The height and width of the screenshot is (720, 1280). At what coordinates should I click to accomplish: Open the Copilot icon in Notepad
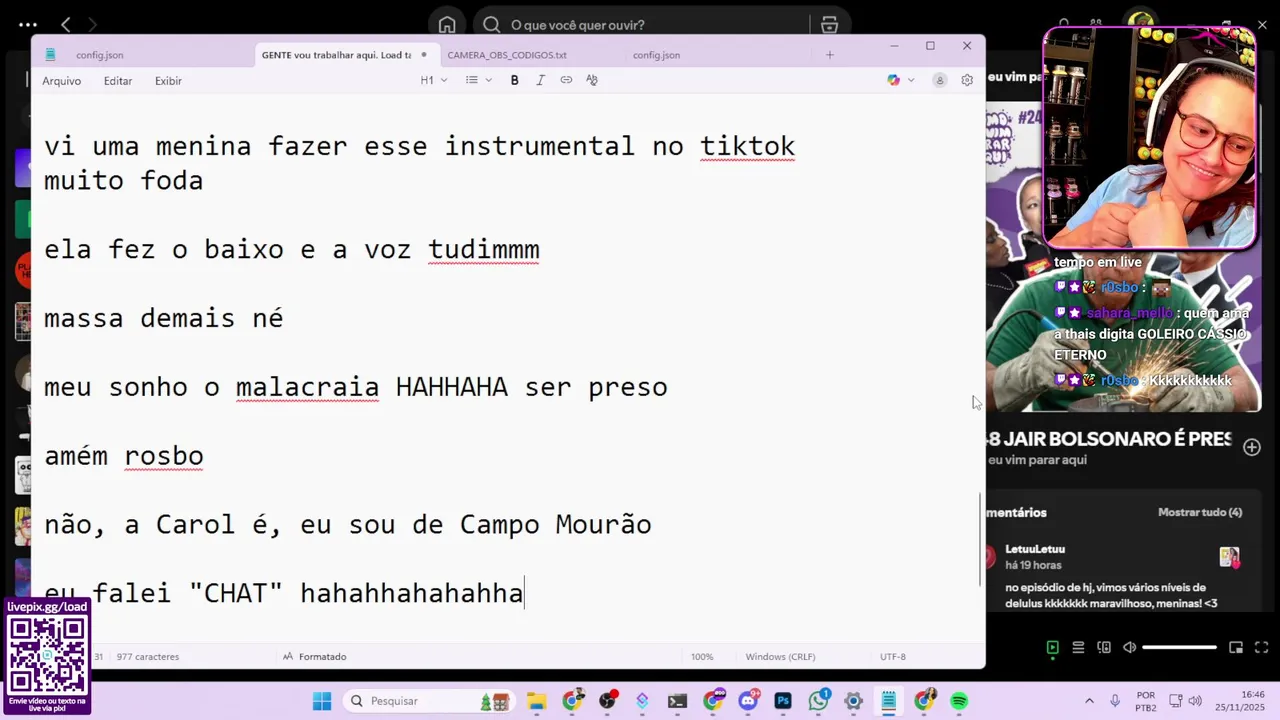[x=893, y=80]
